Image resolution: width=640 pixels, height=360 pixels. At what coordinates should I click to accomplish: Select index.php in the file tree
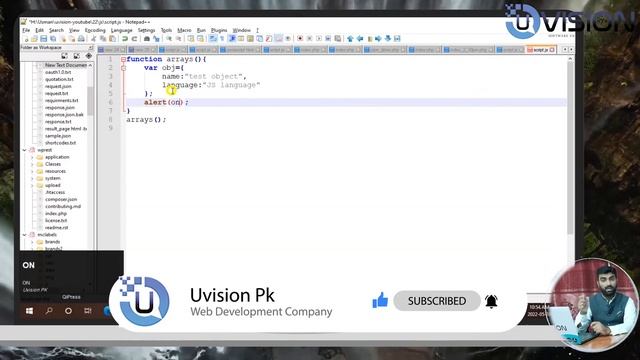click(56, 213)
